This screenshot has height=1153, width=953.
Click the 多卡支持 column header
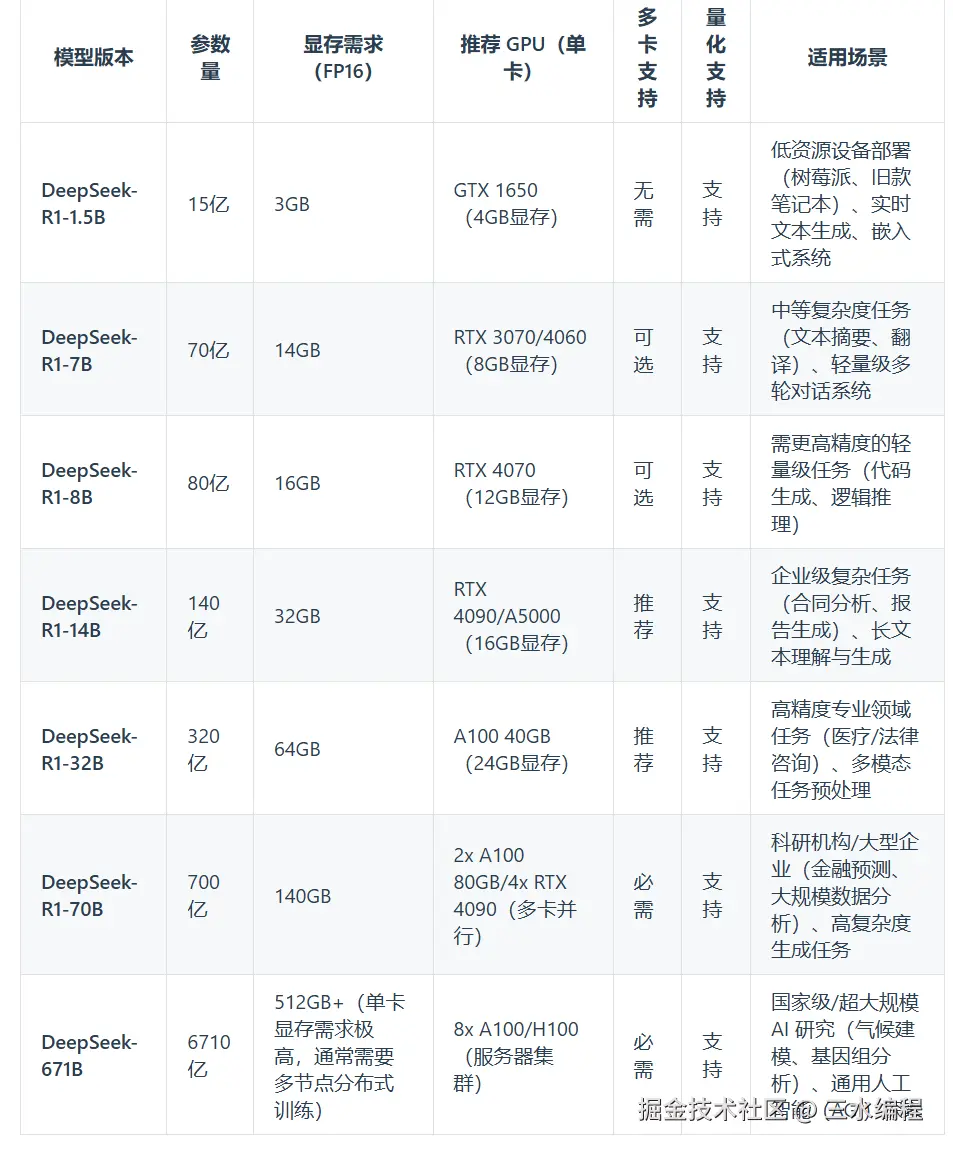[647, 57]
